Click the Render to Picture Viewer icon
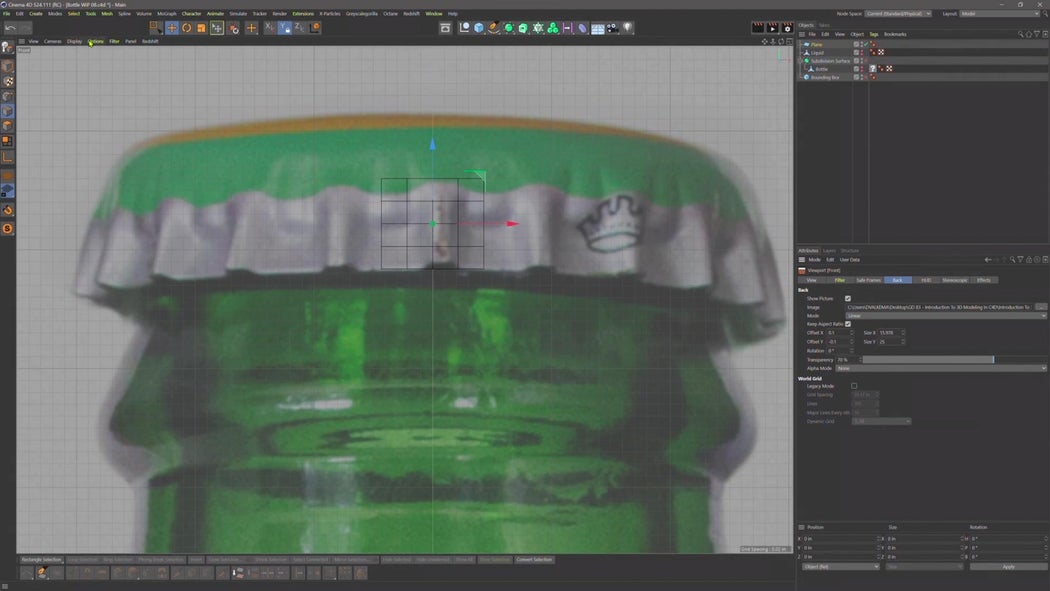Image resolution: width=1050 pixels, height=591 pixels. [772, 27]
